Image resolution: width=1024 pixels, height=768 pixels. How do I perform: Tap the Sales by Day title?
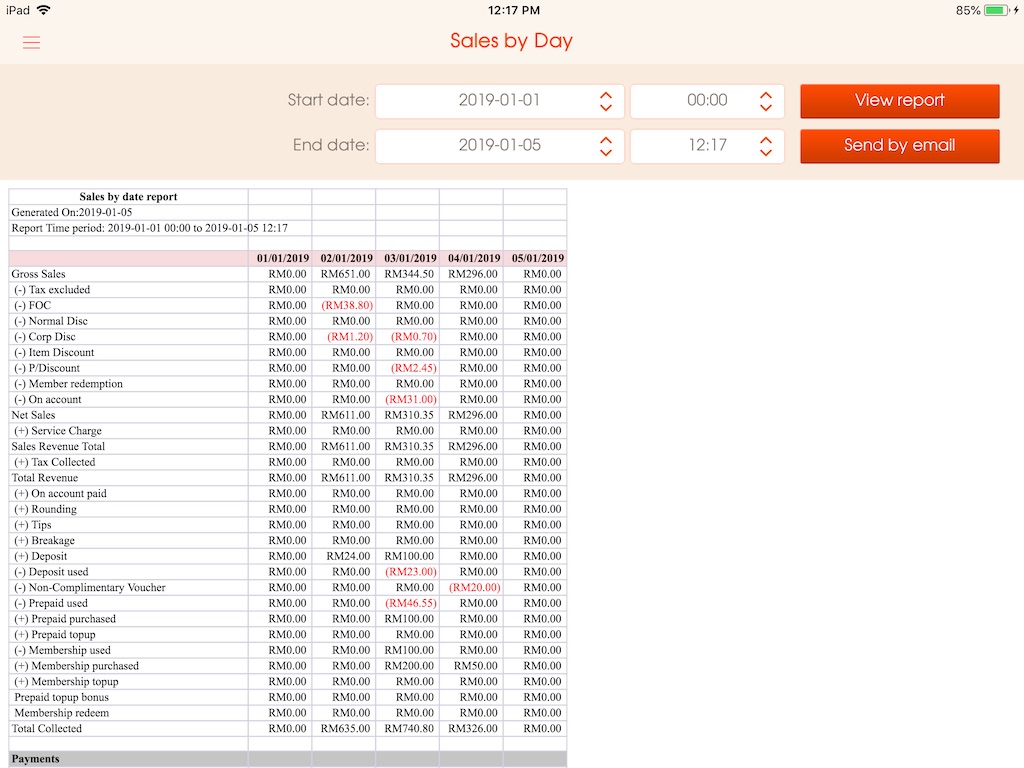click(511, 41)
